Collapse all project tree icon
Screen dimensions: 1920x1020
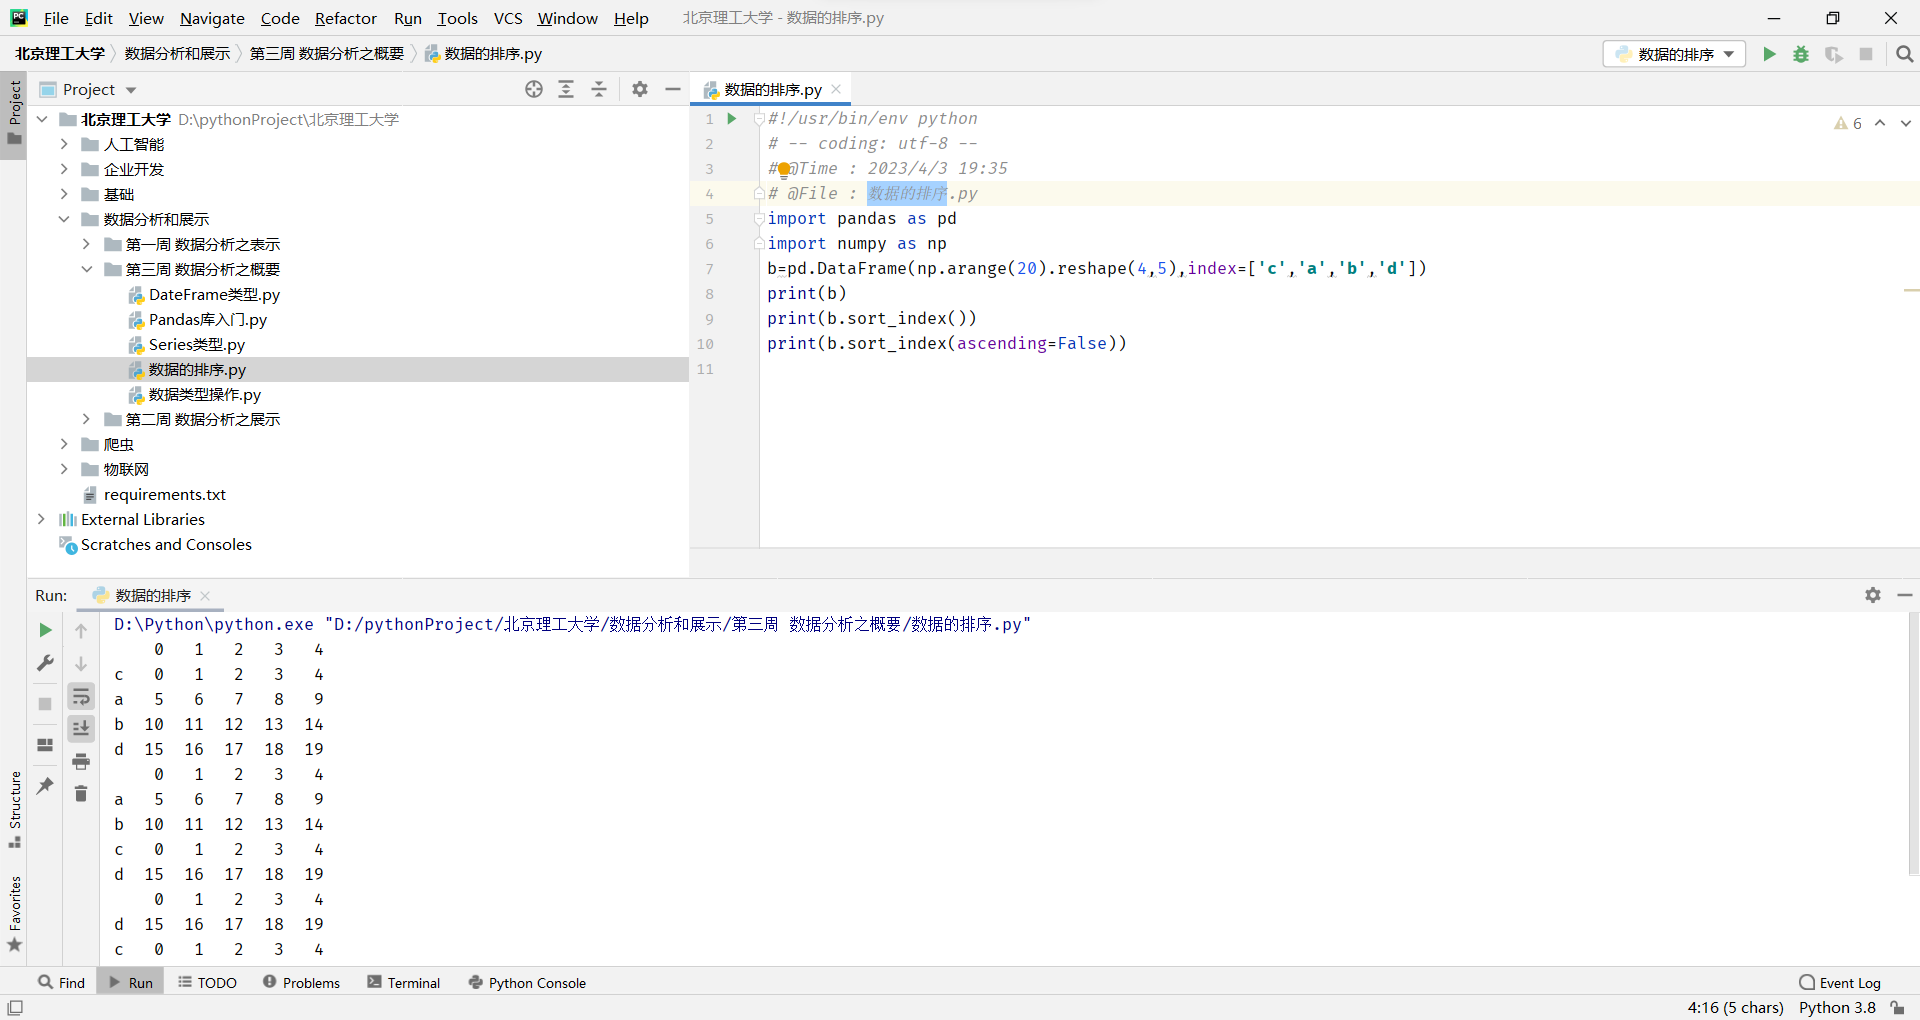coord(599,89)
